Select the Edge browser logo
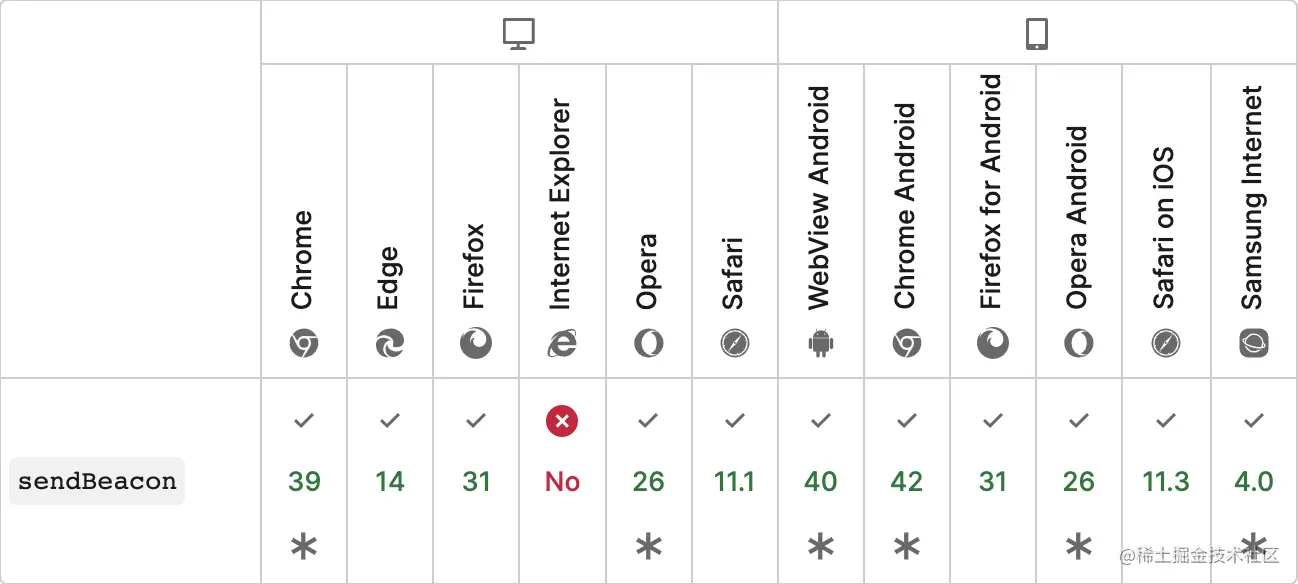 pos(390,344)
